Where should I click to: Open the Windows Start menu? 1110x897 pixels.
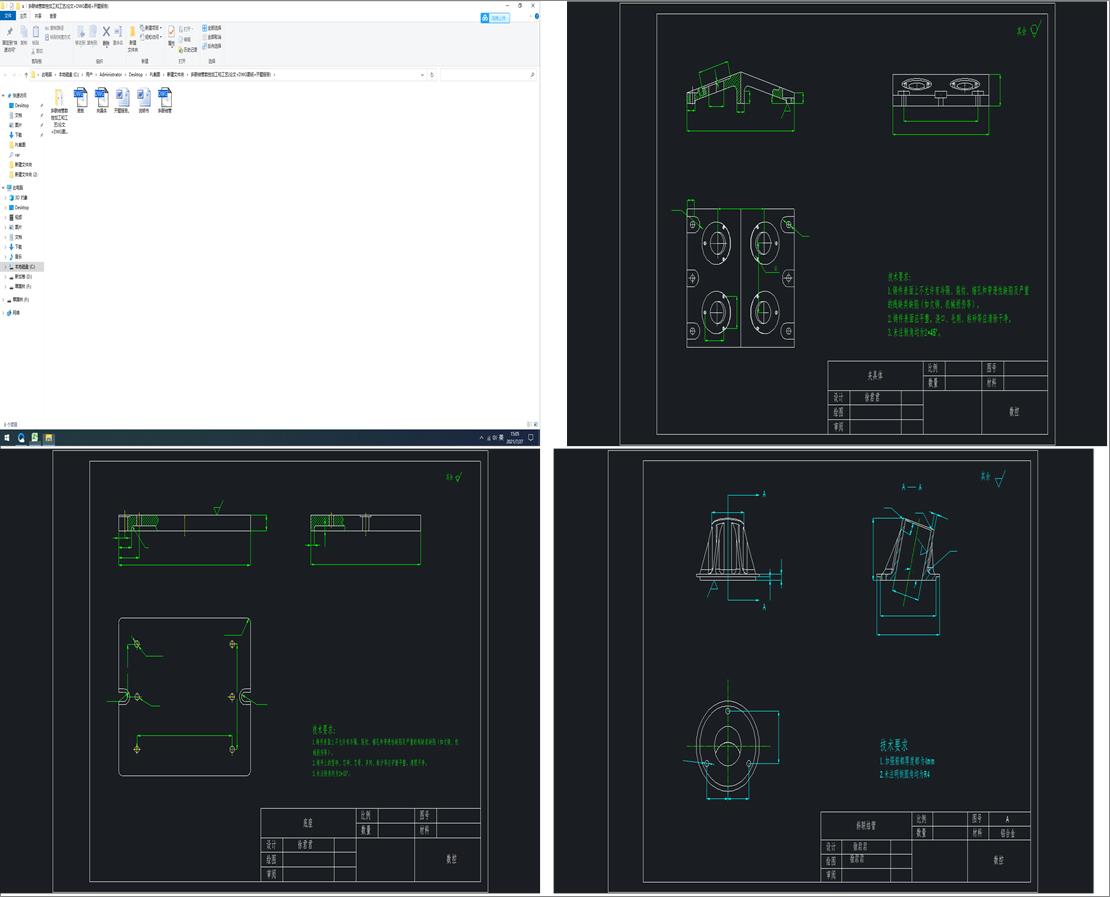pos(7,438)
